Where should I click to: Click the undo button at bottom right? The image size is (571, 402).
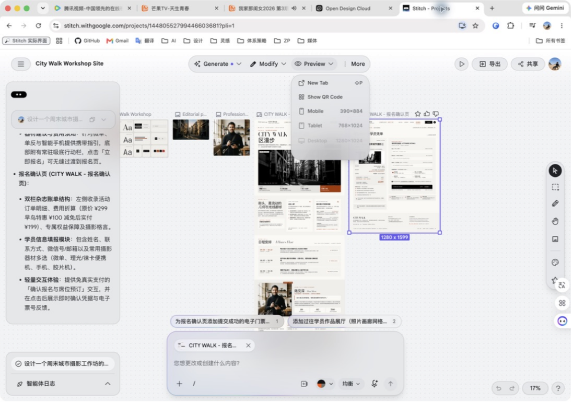[x=499, y=388]
